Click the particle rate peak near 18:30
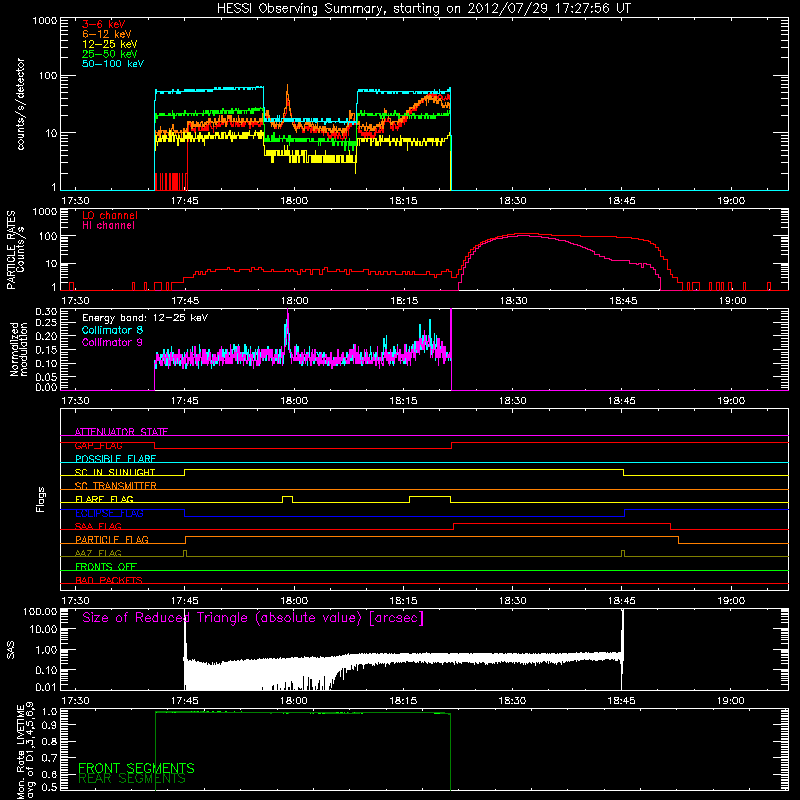This screenshot has height=800, width=800. [520, 235]
